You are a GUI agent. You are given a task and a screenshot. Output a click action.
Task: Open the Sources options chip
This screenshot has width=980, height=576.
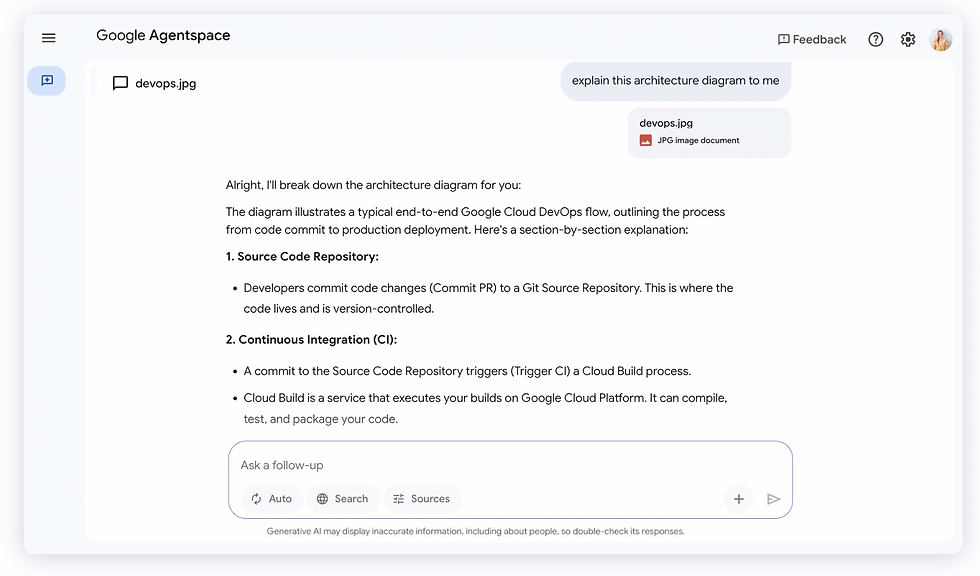click(x=422, y=499)
